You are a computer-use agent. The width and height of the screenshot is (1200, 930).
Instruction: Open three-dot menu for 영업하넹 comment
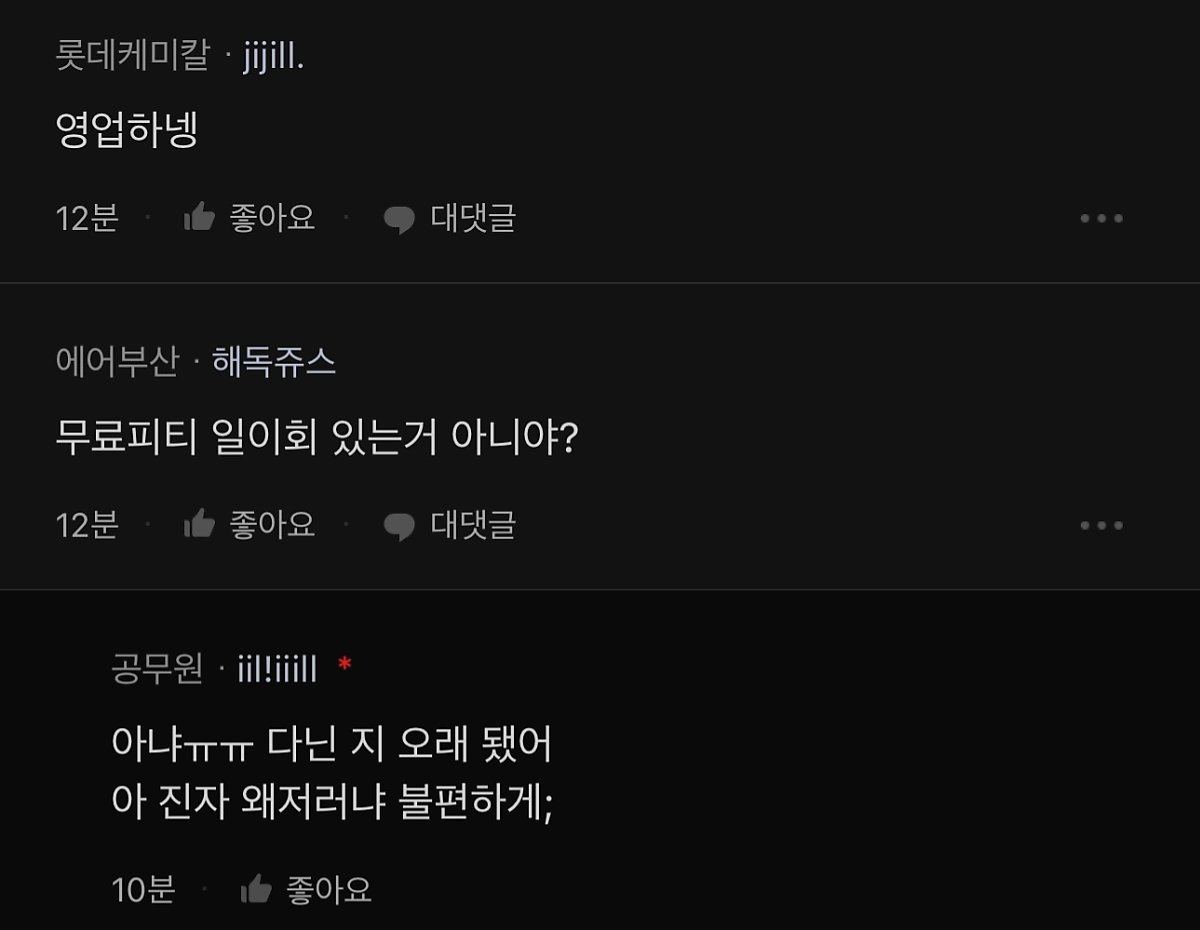(x=1101, y=218)
